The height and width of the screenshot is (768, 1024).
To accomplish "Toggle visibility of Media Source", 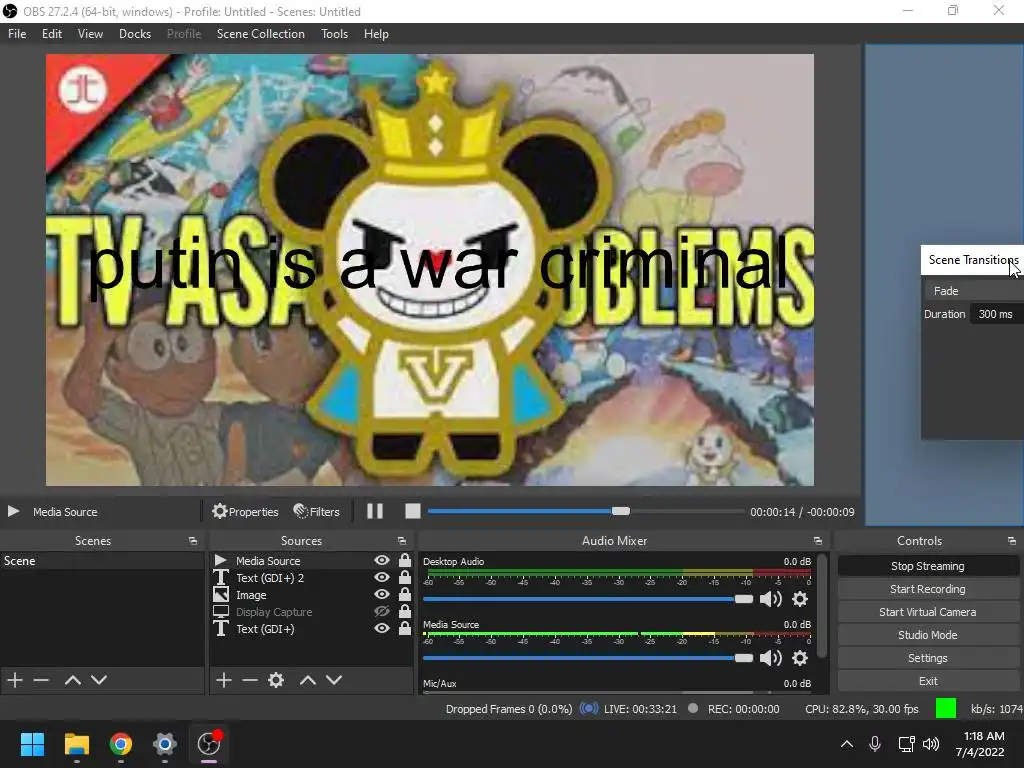I will [382, 560].
